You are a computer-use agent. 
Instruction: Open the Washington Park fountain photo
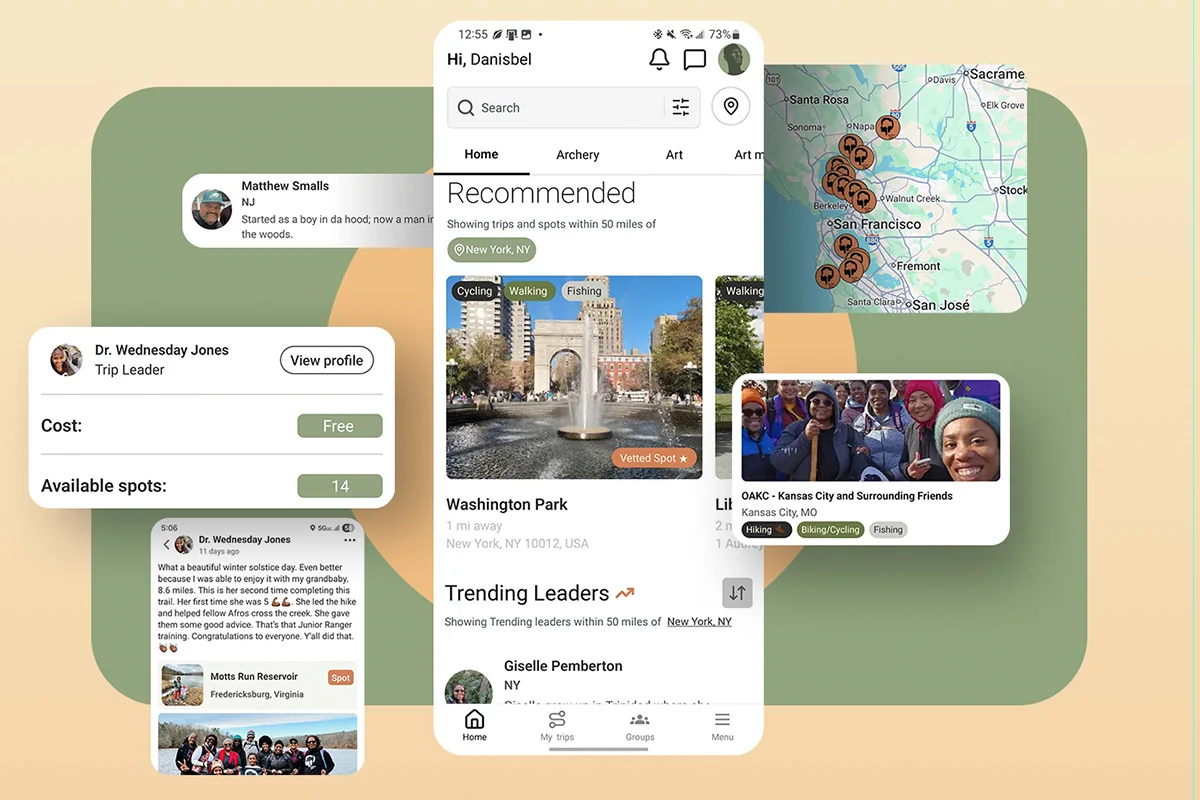click(574, 377)
